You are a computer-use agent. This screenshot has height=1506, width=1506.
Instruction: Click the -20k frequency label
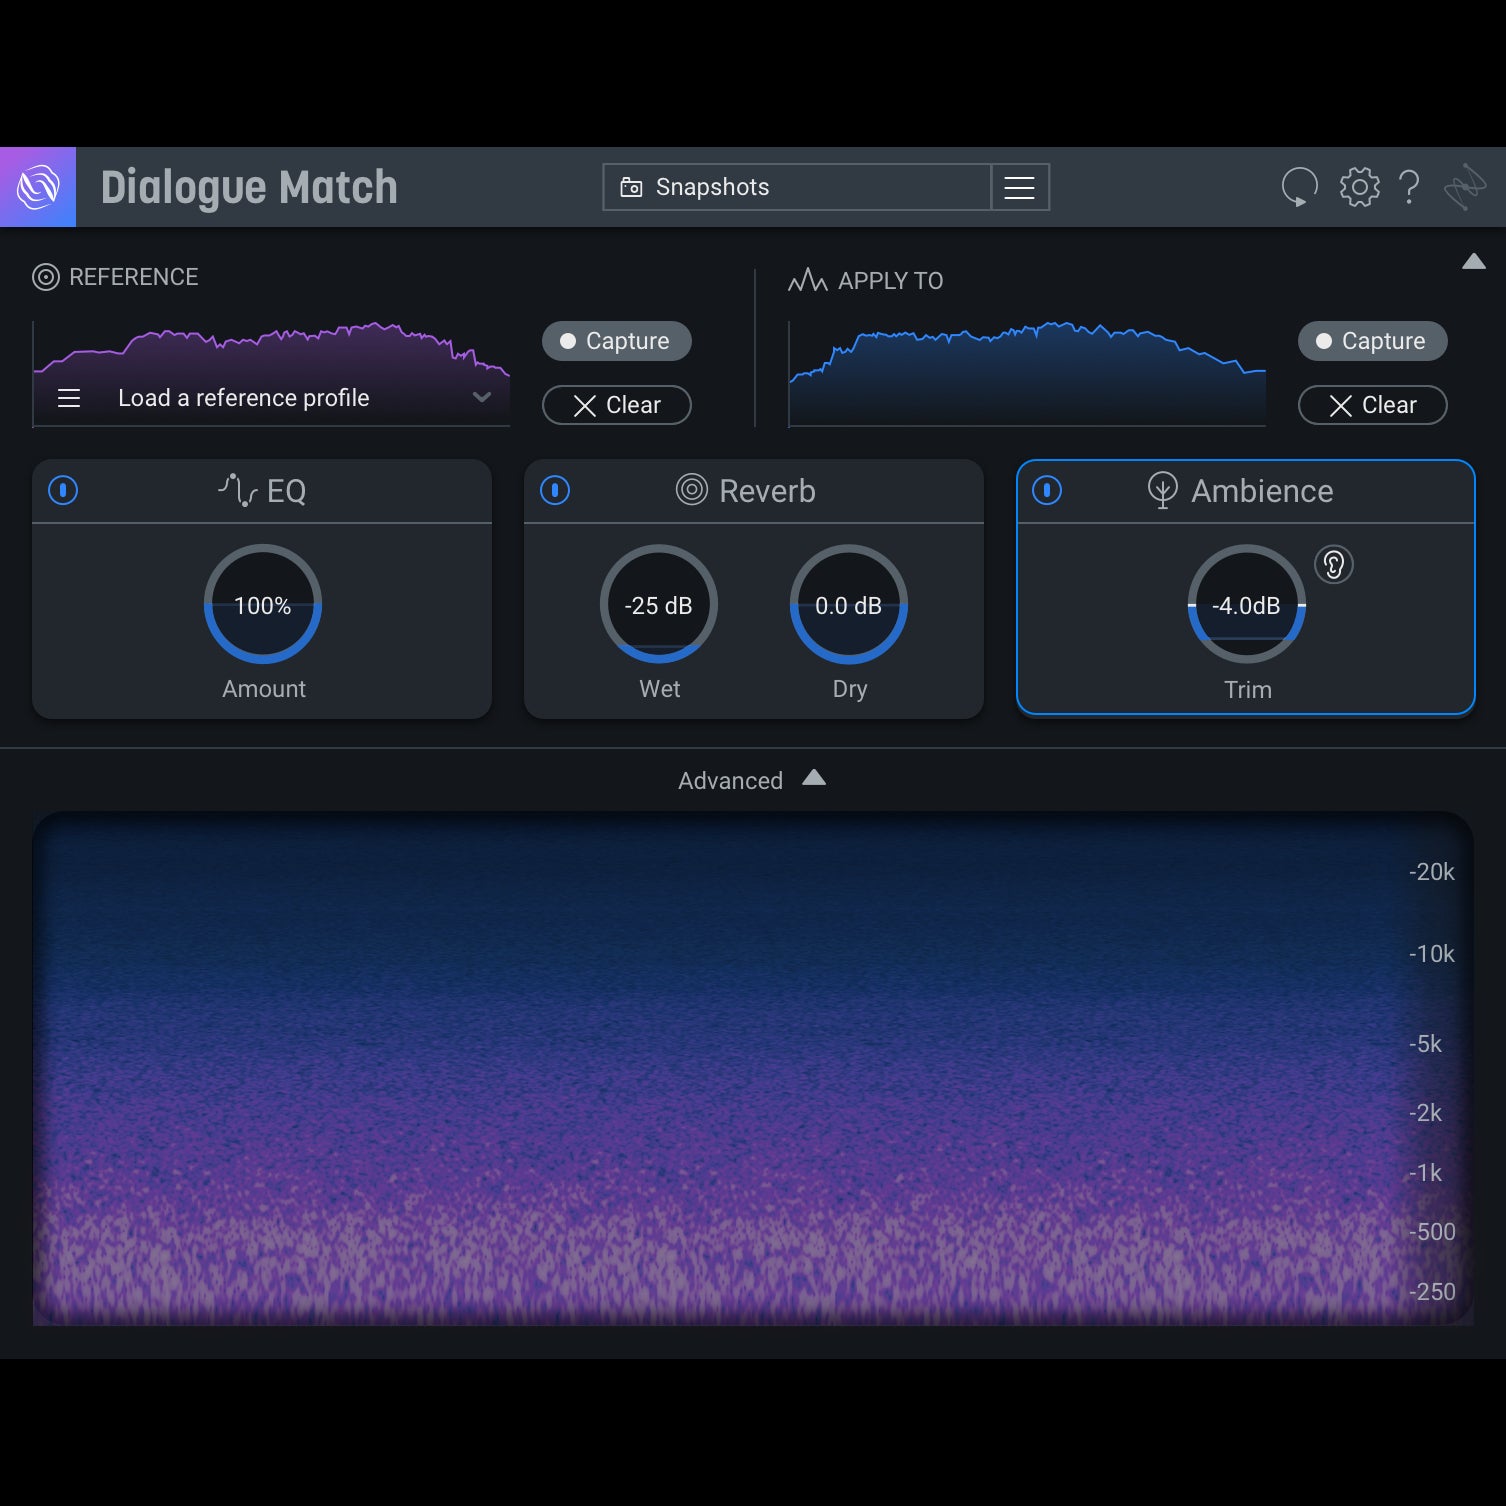click(x=1431, y=872)
